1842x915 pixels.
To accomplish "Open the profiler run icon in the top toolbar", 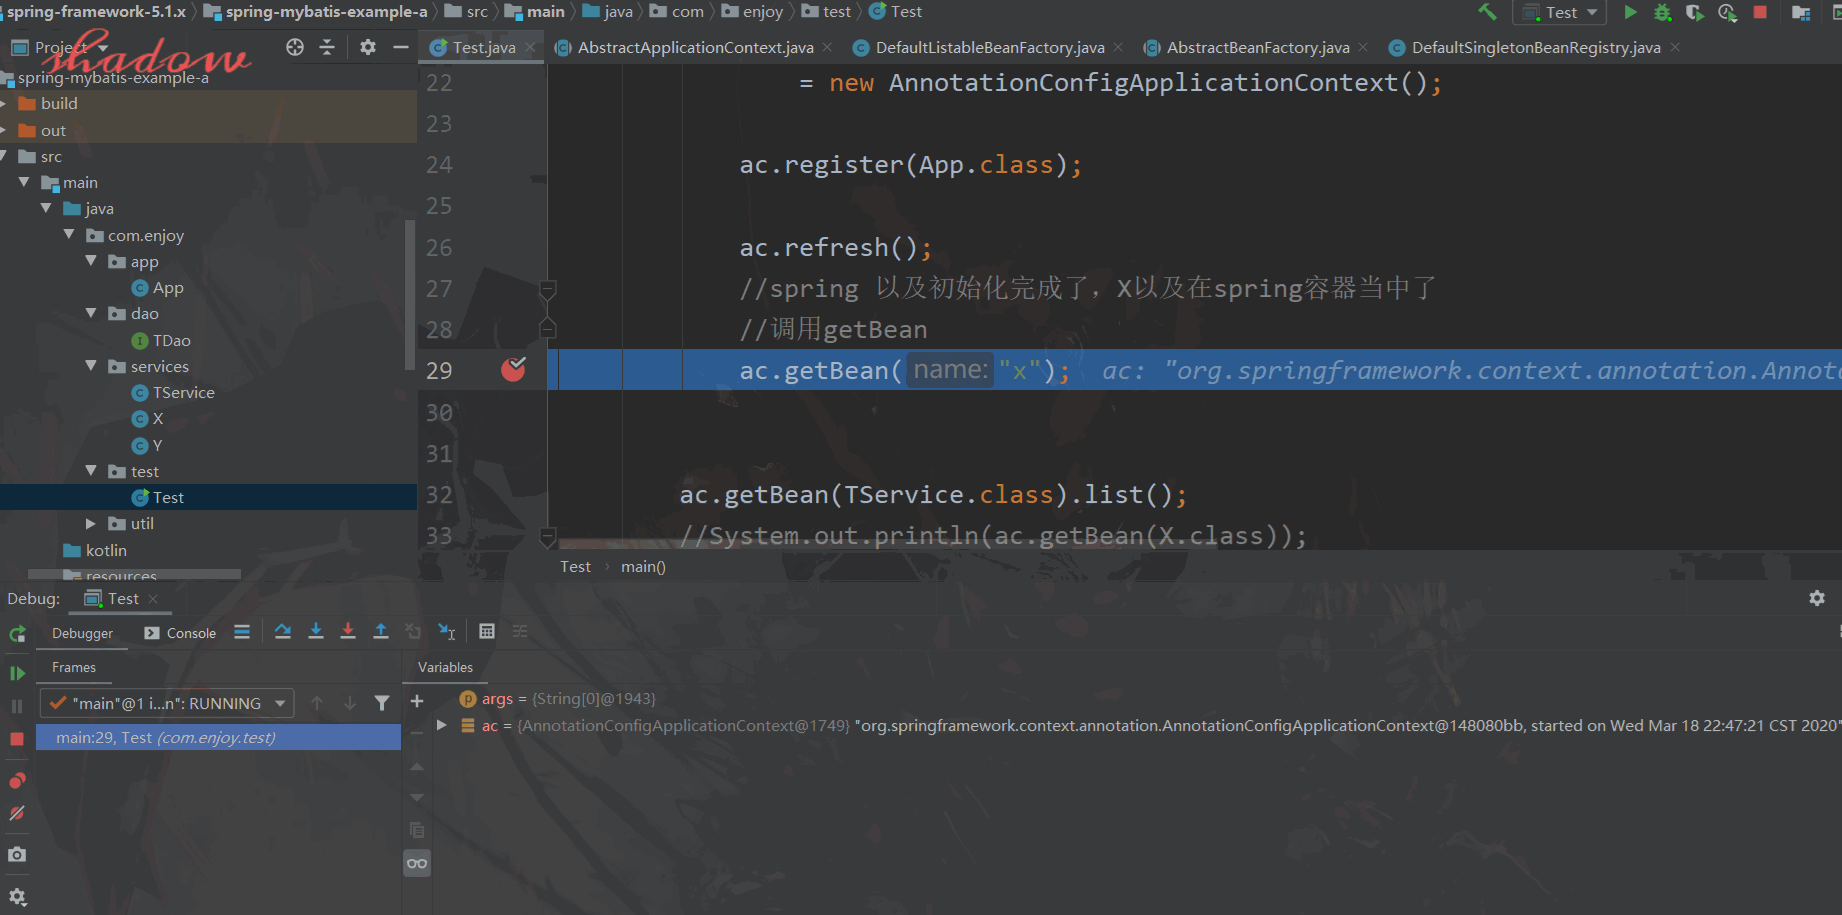I will pyautogui.click(x=1727, y=12).
